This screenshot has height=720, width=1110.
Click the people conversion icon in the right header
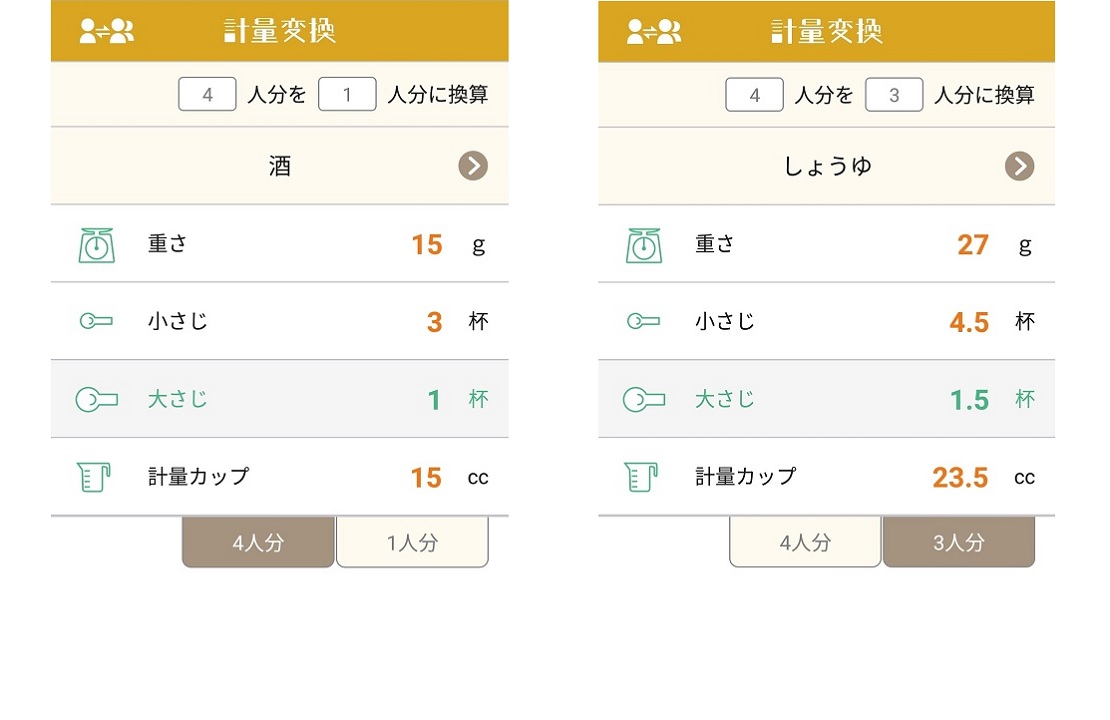[x=653, y=31]
